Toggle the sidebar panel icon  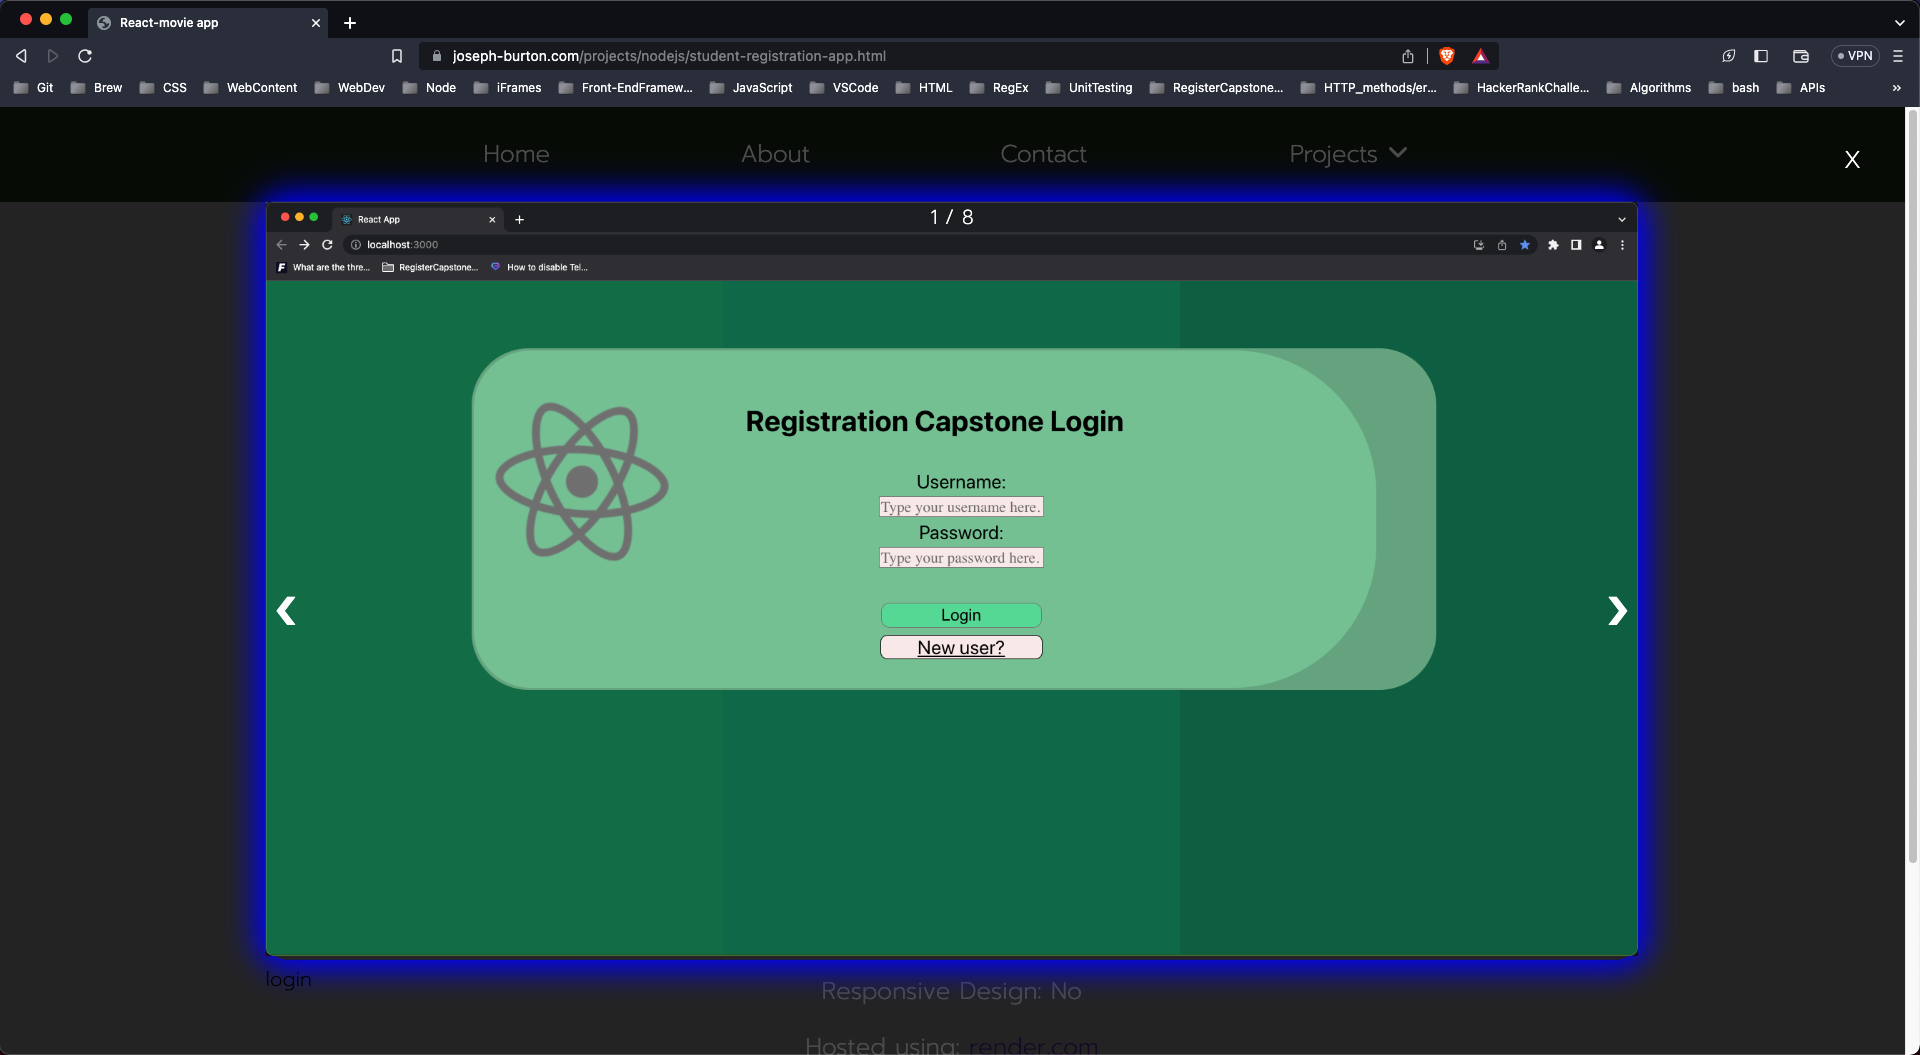(1761, 56)
